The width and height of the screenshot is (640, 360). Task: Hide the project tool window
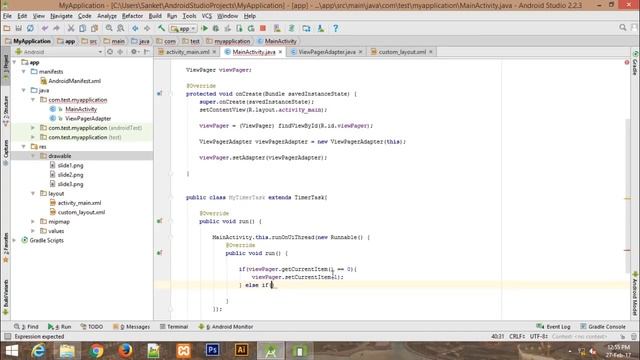point(147,52)
